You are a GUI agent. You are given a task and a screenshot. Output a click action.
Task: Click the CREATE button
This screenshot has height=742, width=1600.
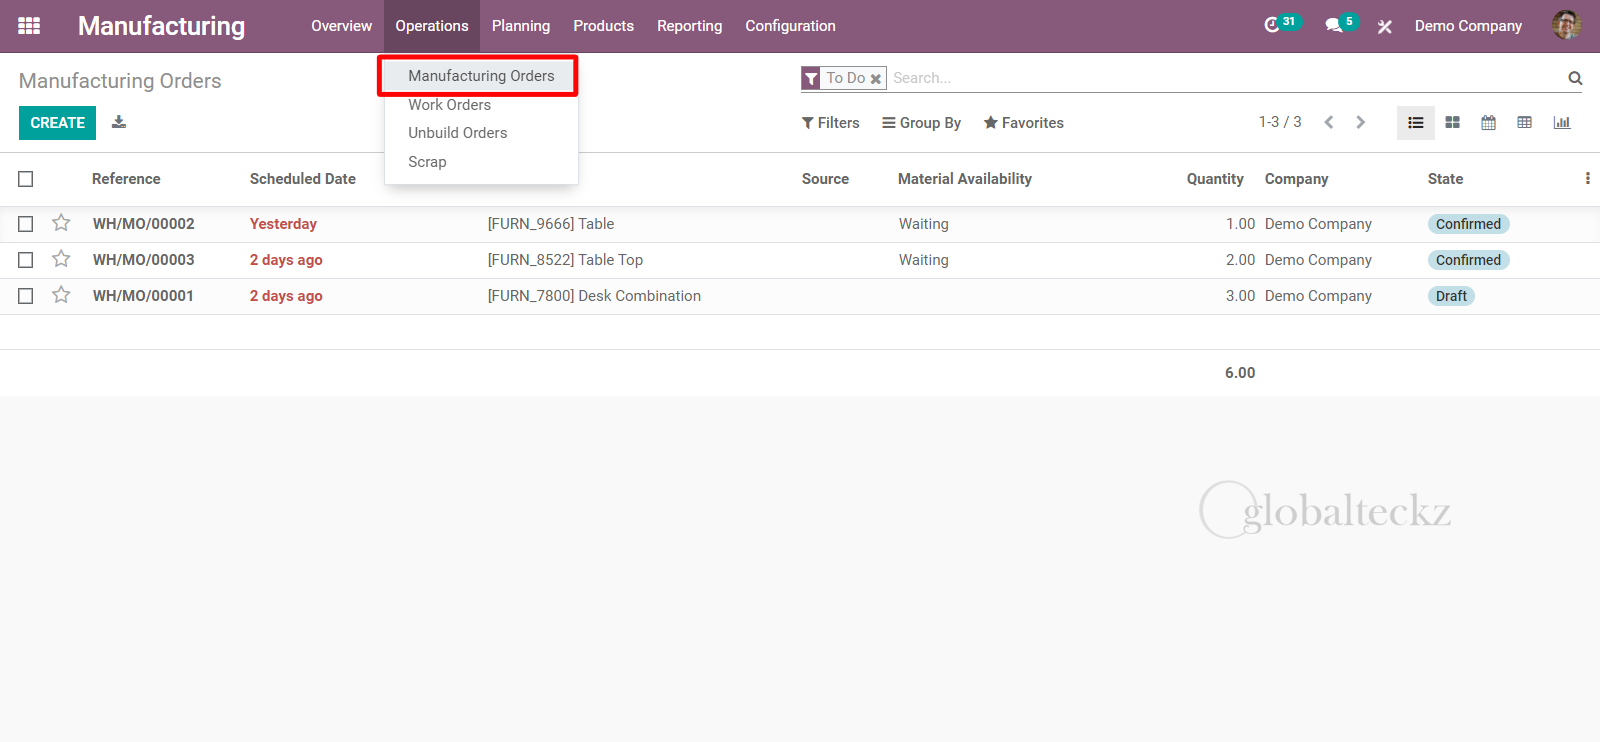pyautogui.click(x=57, y=123)
